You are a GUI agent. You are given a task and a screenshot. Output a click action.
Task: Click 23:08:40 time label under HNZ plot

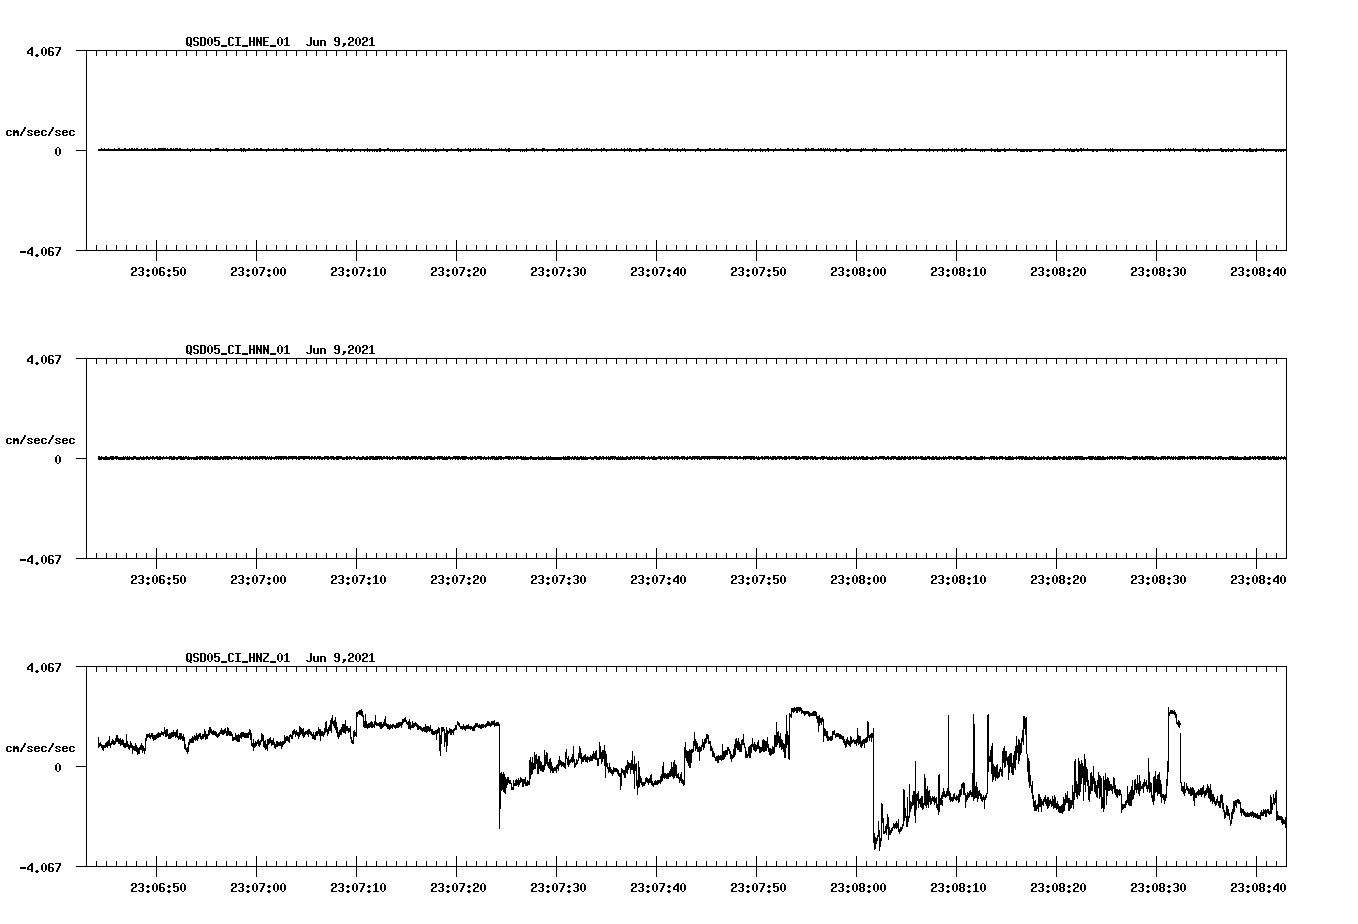point(1258,888)
